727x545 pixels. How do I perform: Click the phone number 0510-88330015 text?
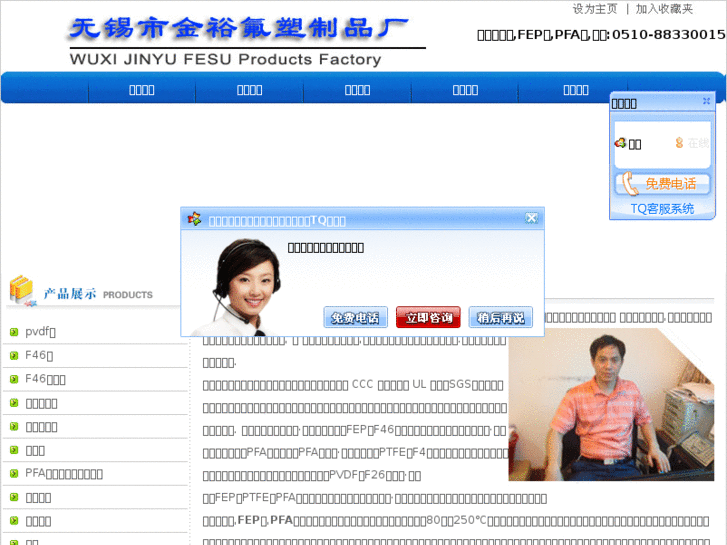tap(669, 35)
